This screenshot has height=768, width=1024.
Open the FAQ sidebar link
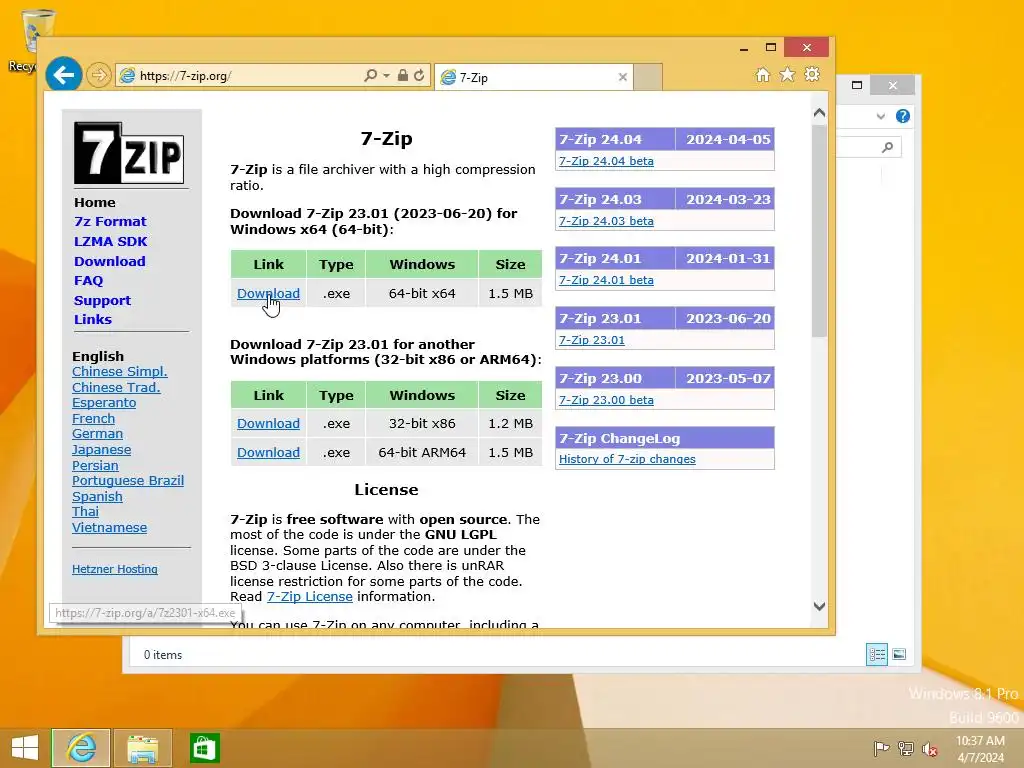pyautogui.click(x=88, y=281)
